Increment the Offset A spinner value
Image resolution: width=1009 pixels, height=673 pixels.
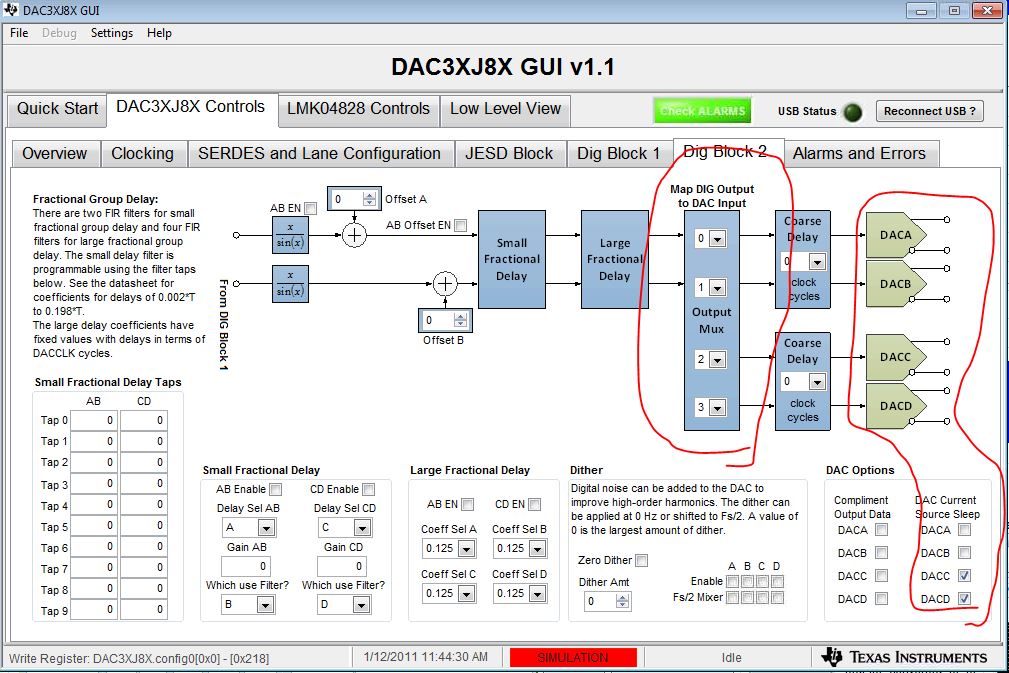[x=369, y=196]
